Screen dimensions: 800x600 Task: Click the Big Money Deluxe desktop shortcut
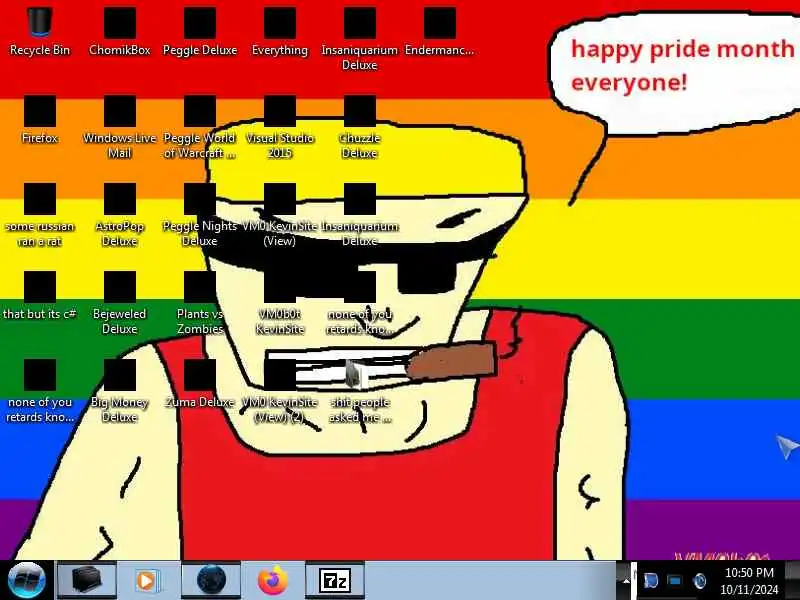point(120,391)
